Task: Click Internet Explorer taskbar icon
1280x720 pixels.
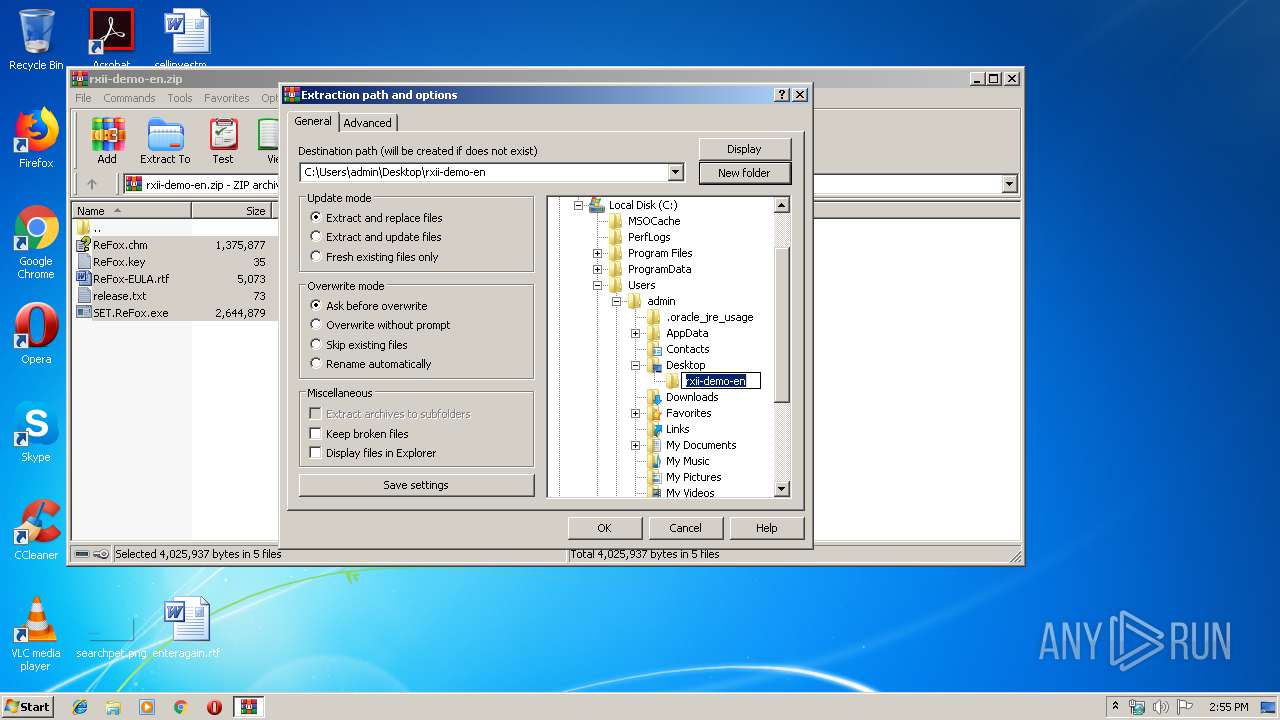Action: [80, 707]
